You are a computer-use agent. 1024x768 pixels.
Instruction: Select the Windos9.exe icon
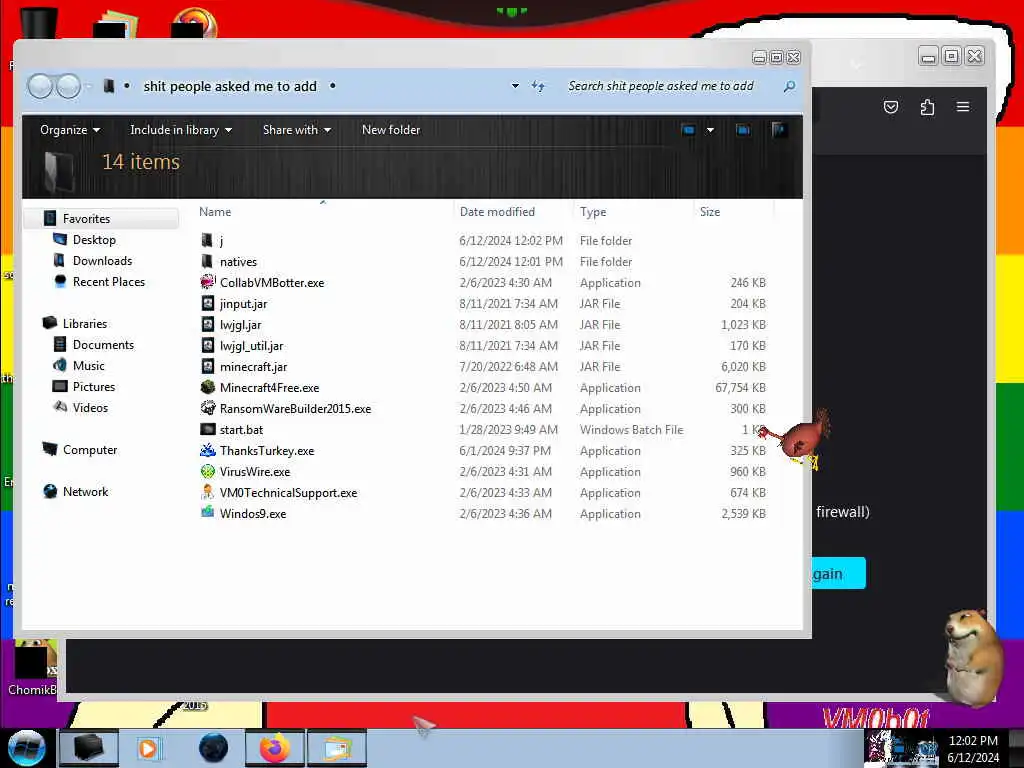click(208, 513)
